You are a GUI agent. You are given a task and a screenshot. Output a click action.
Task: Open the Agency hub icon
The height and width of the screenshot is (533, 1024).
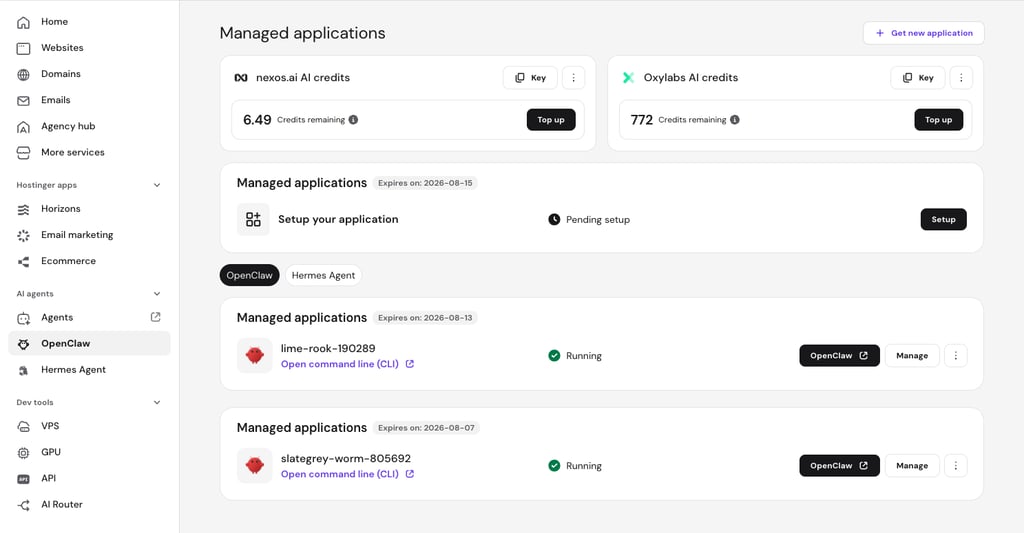tap(24, 127)
